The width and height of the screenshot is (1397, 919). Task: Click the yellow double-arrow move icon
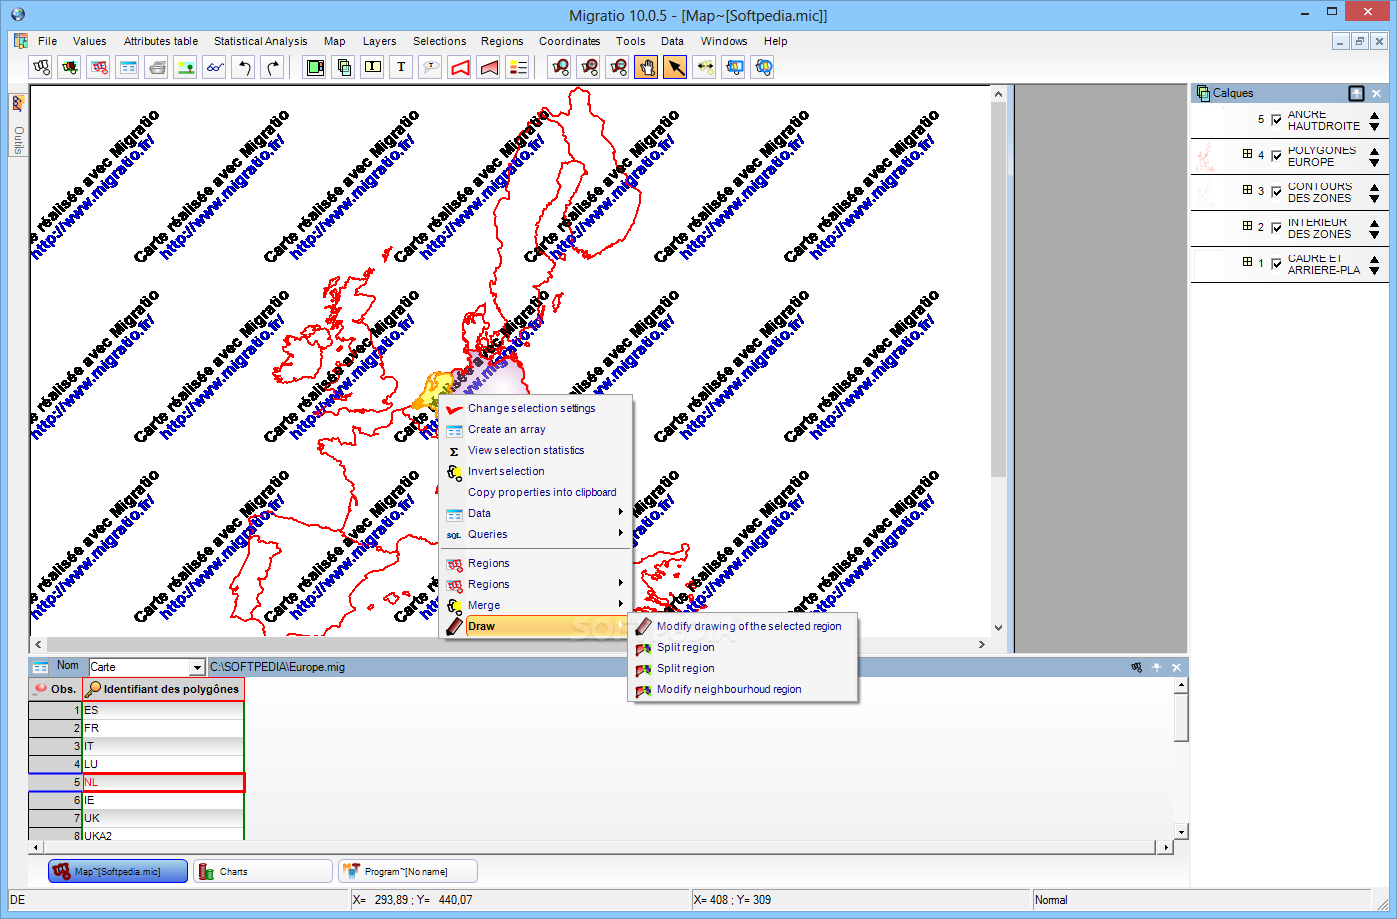(x=705, y=67)
